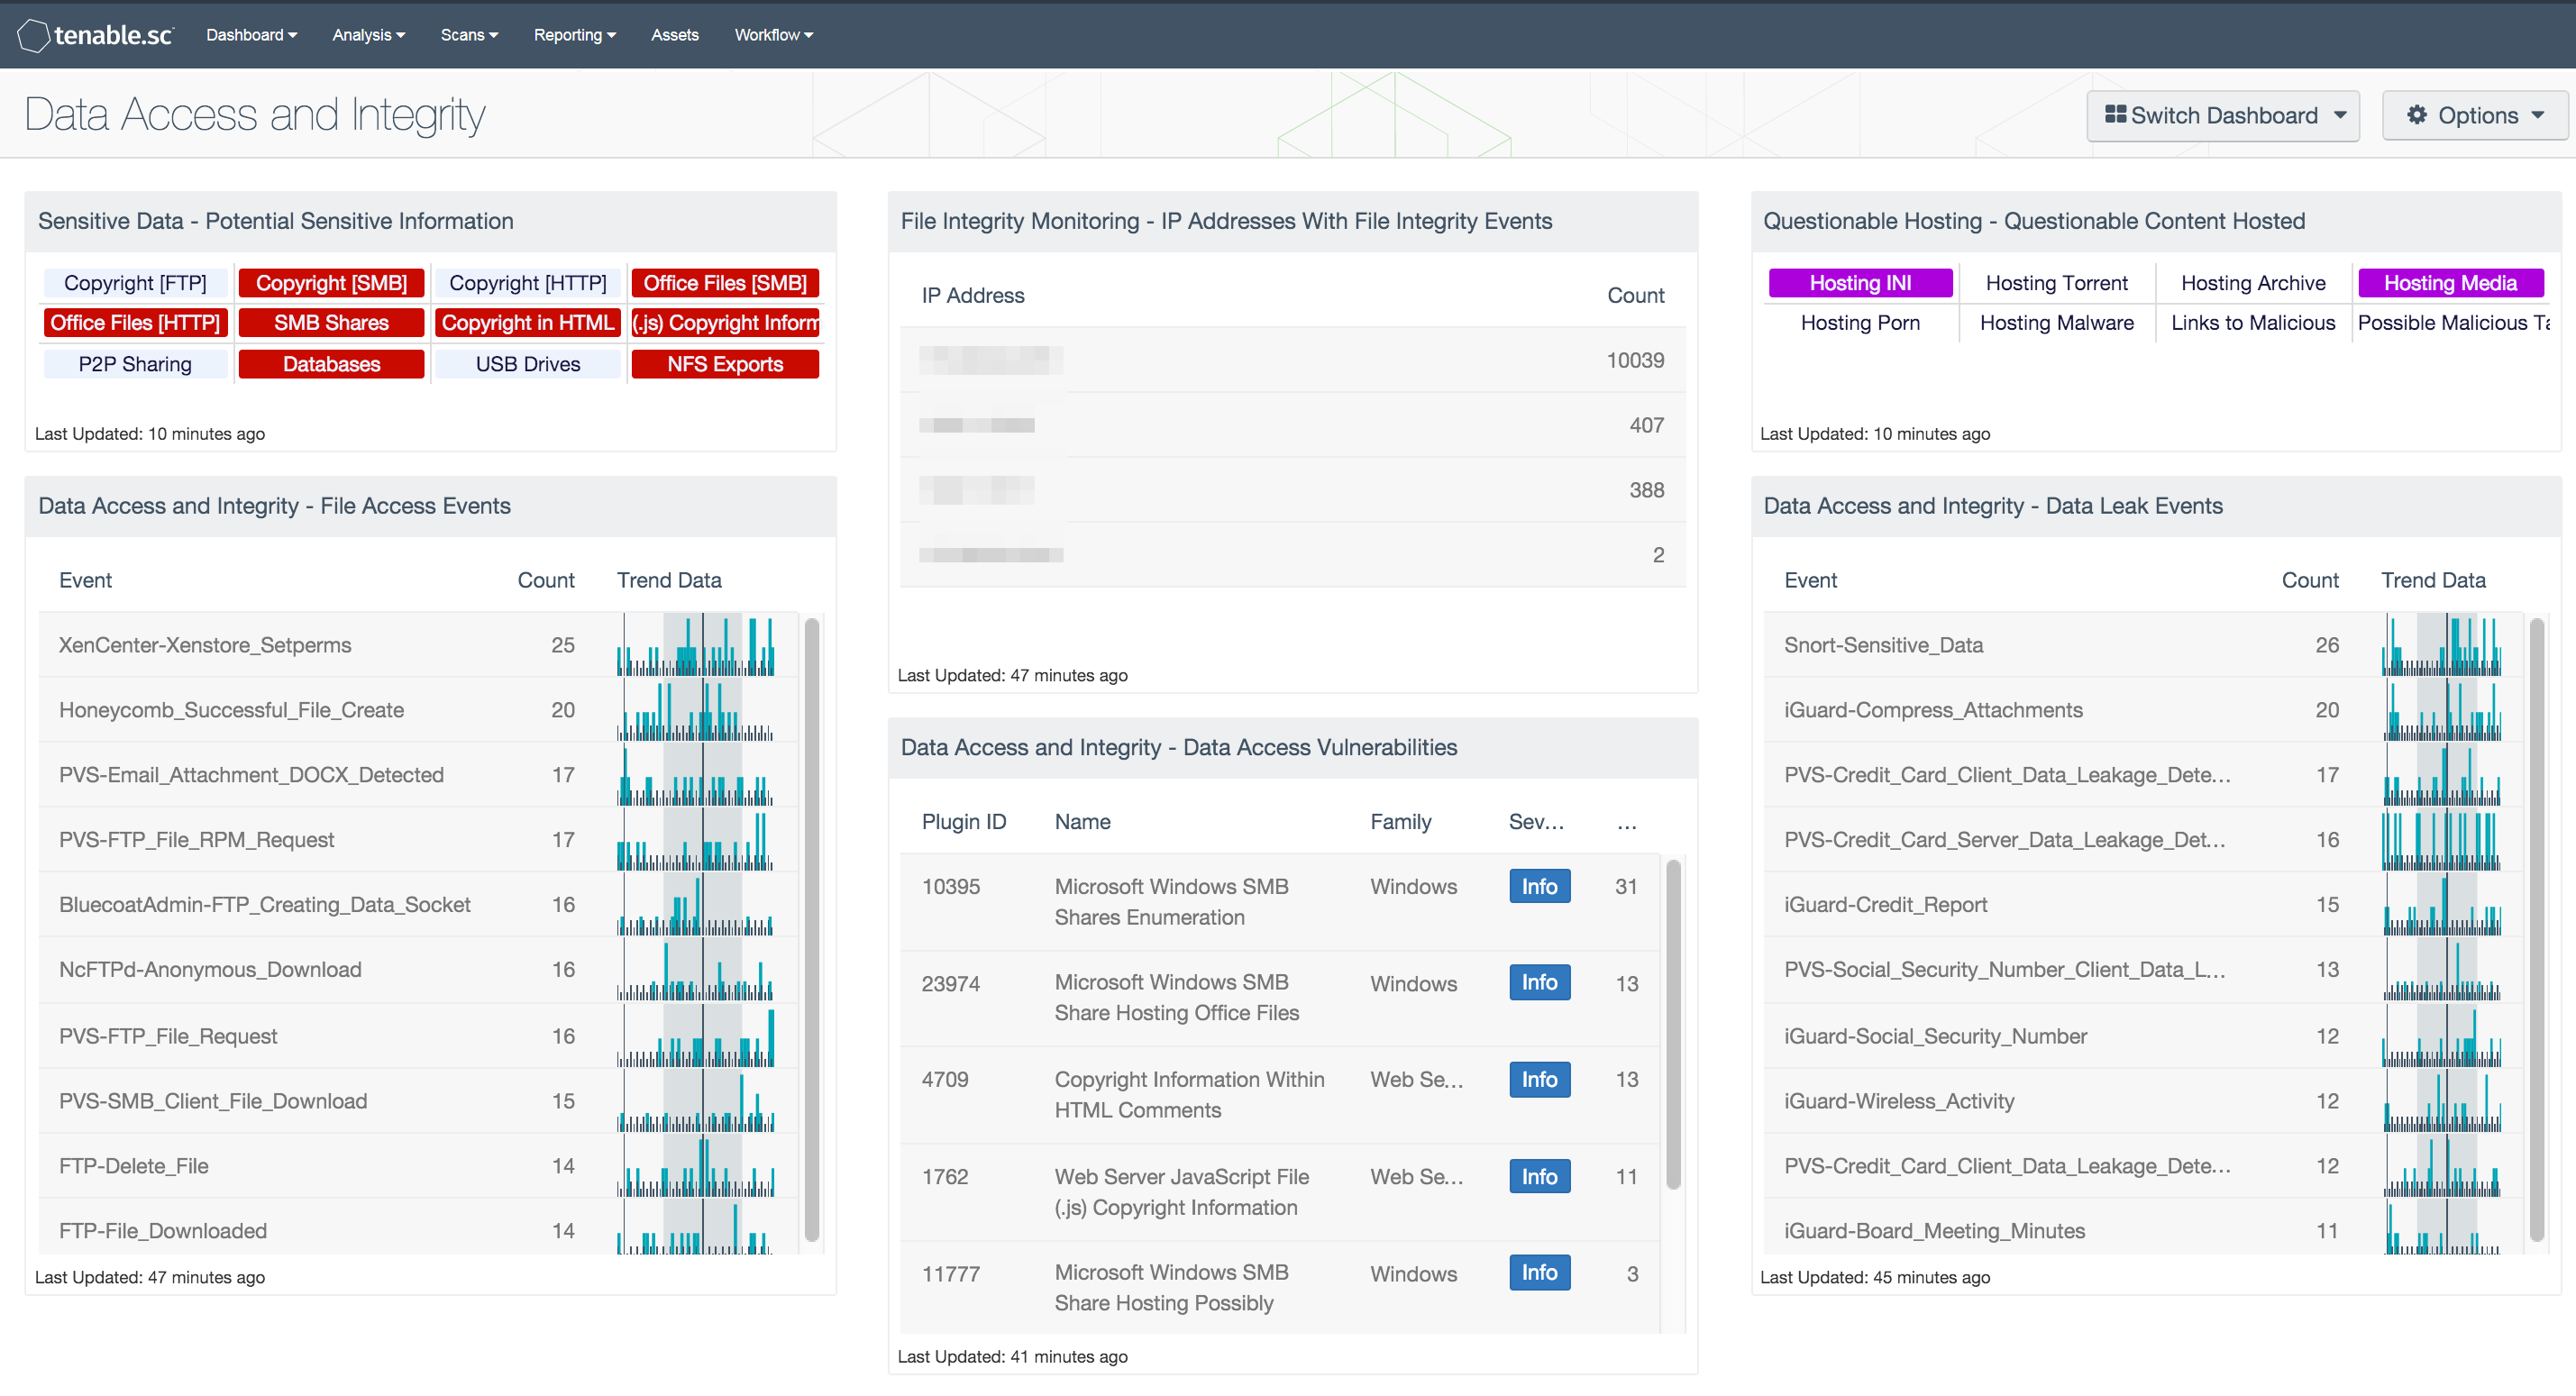Open the Analysis menu
Screen dimensions: 2576x1396
click(368, 35)
